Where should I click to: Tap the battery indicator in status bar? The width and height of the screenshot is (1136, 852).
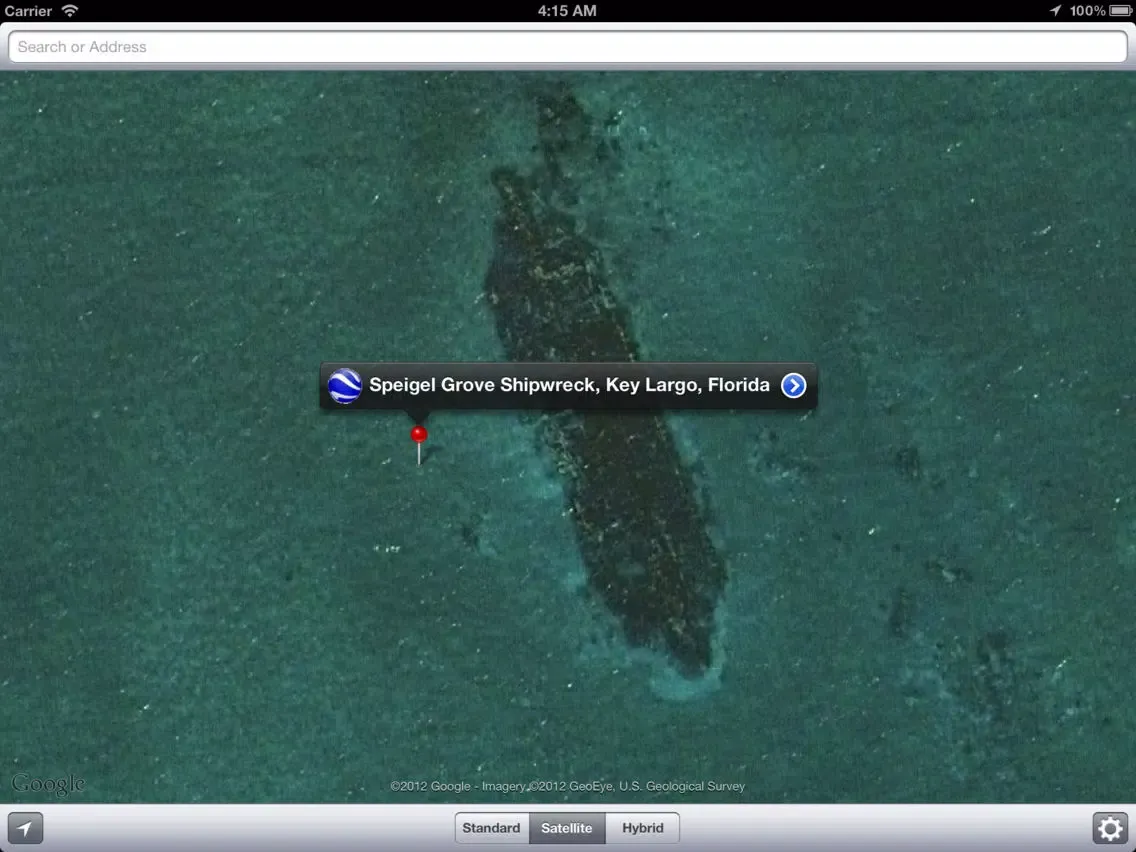pos(1120,11)
